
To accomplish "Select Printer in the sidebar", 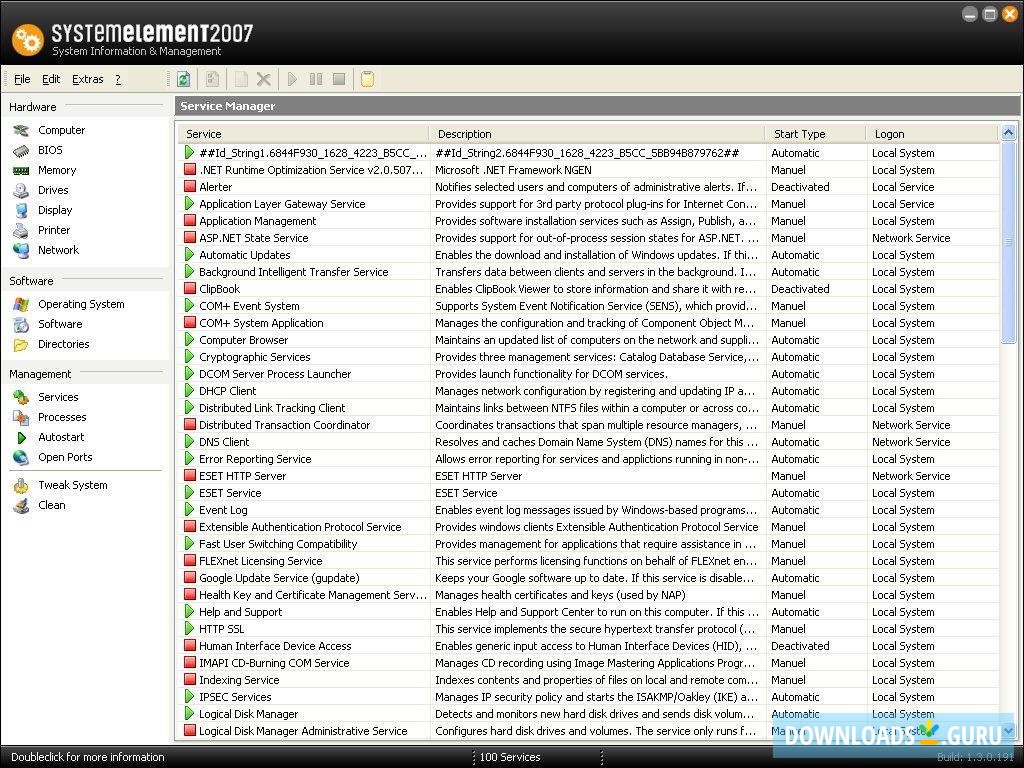I will [x=54, y=230].
